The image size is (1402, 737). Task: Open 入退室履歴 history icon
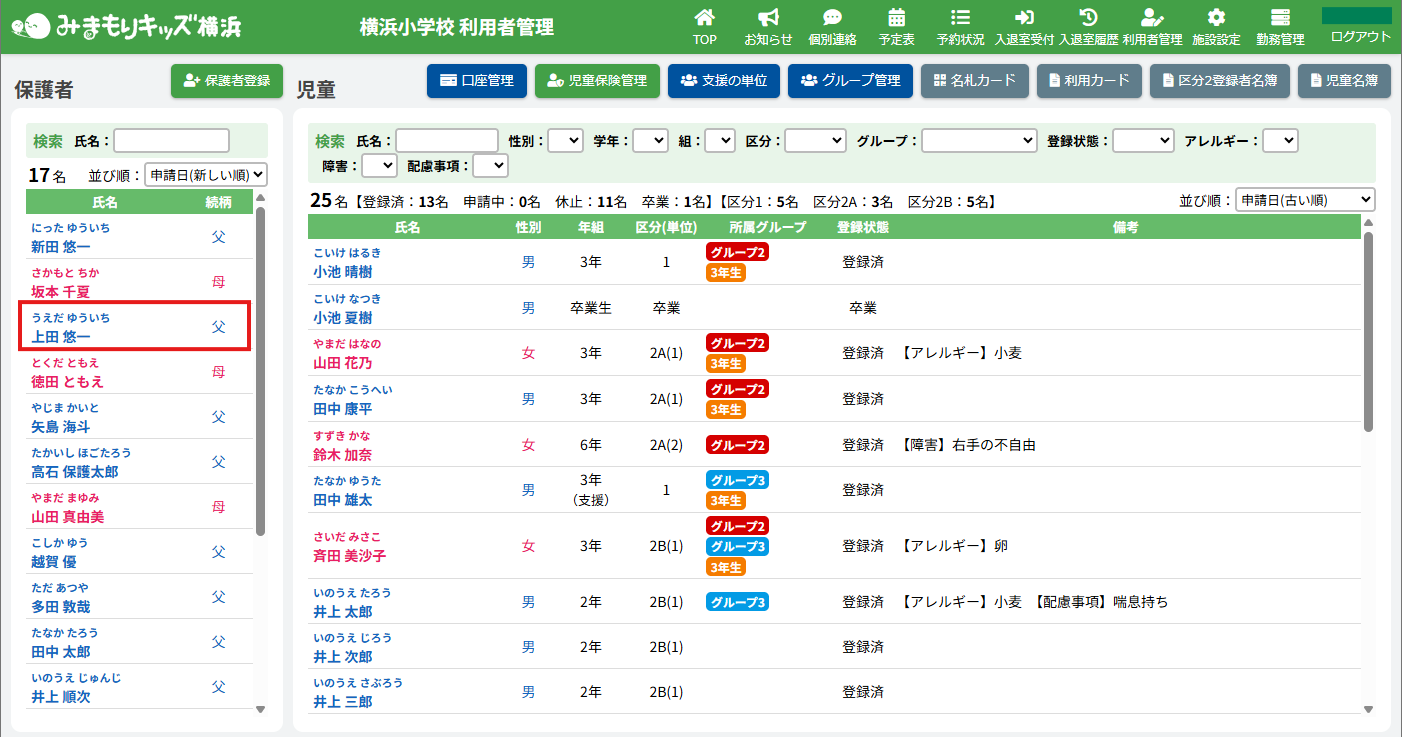click(1089, 18)
